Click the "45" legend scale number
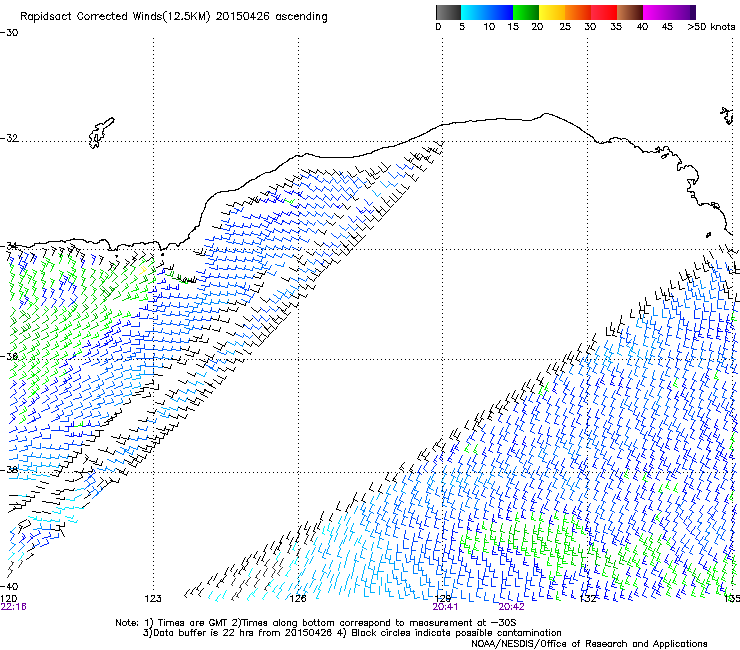 667,27
